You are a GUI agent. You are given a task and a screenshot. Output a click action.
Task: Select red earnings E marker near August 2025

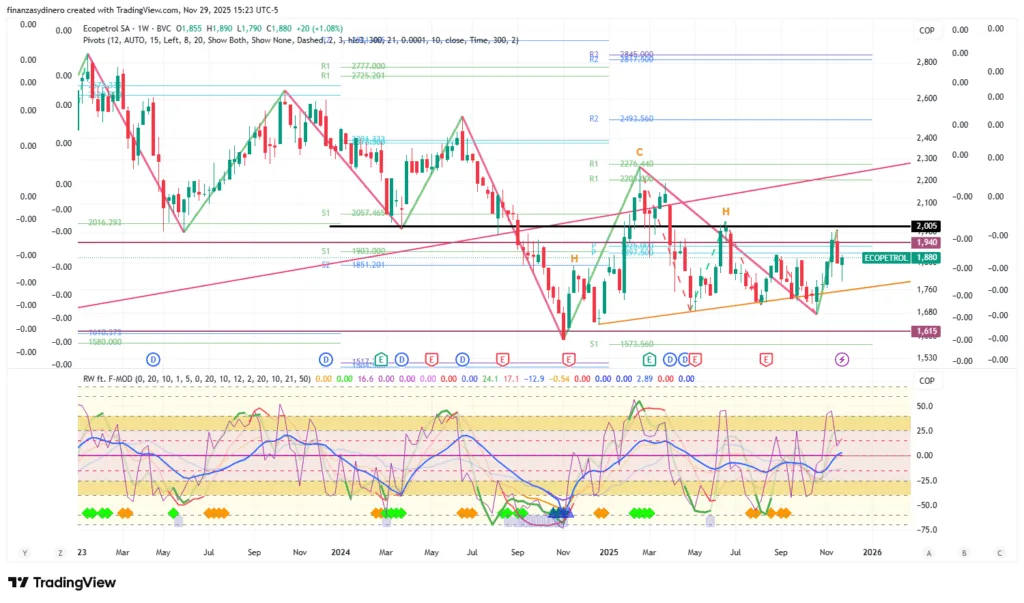click(x=766, y=358)
